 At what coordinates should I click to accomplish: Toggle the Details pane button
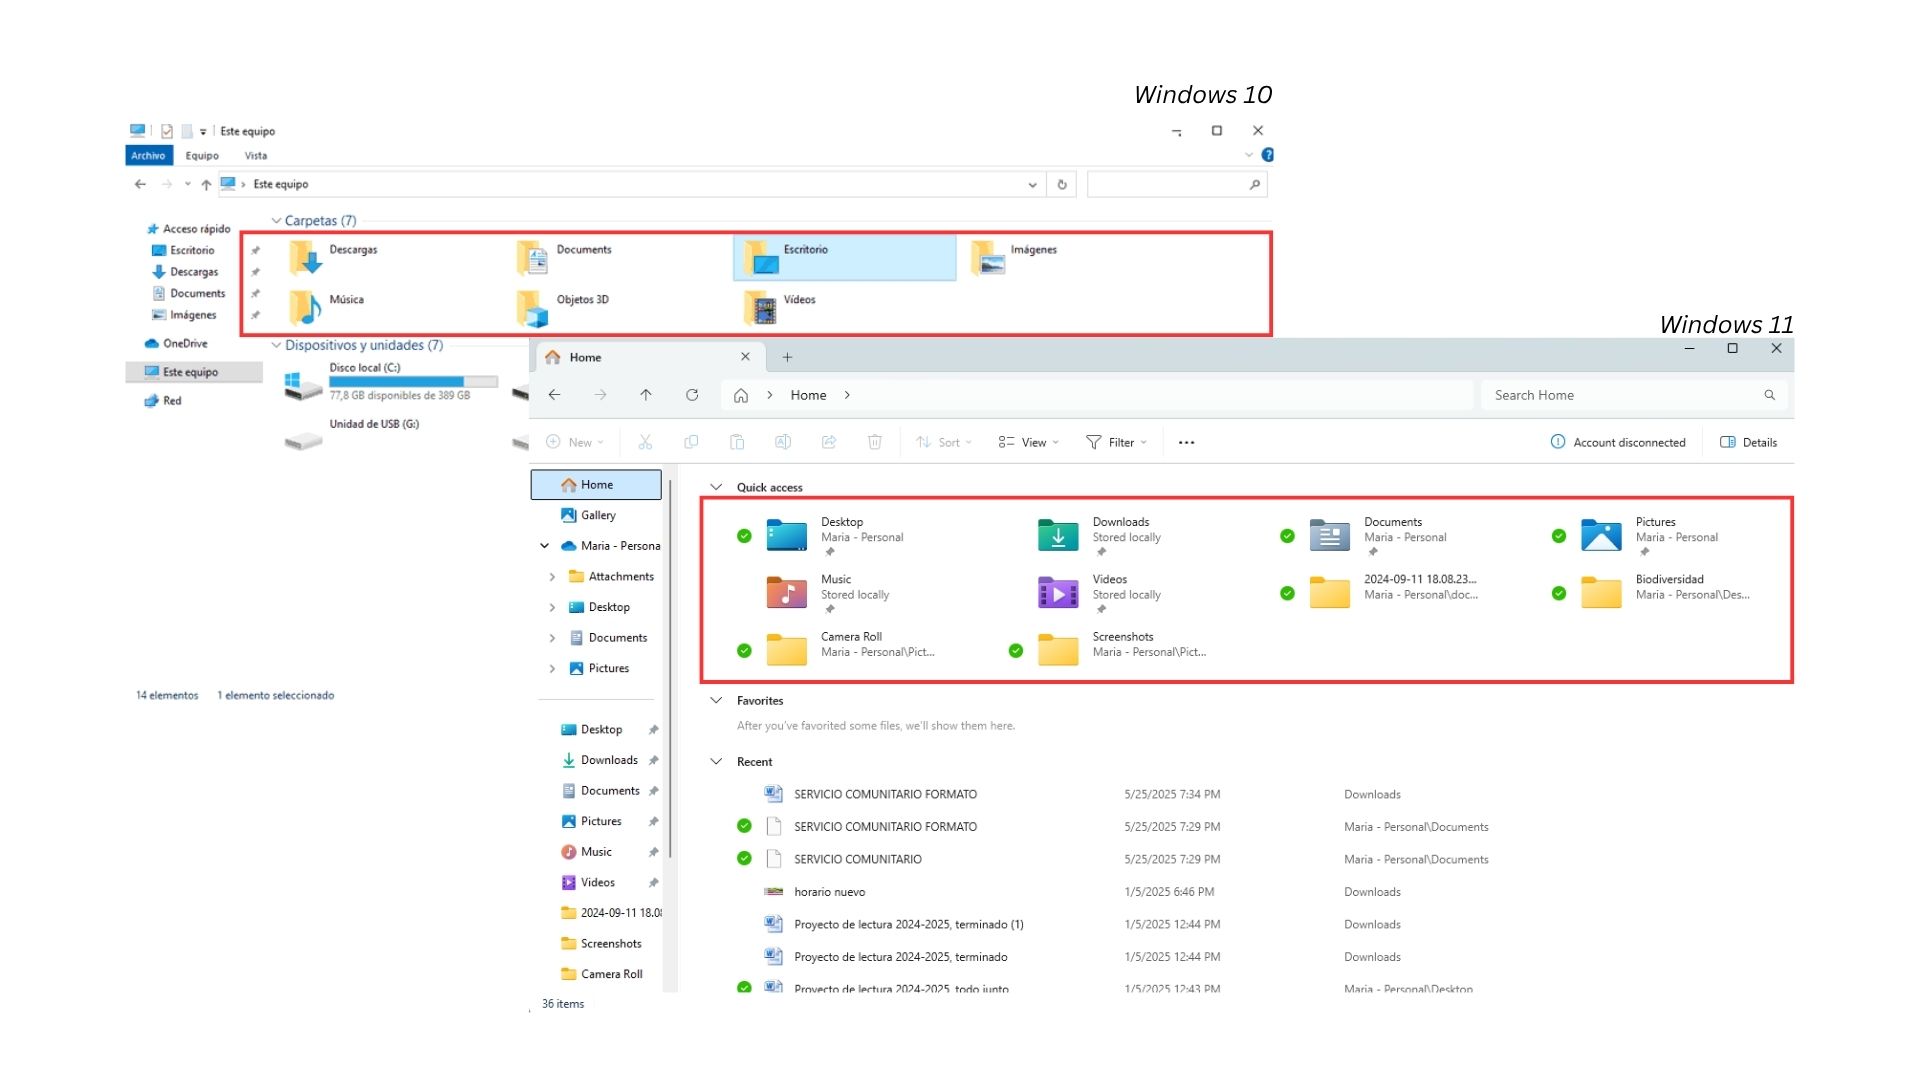(x=1749, y=442)
